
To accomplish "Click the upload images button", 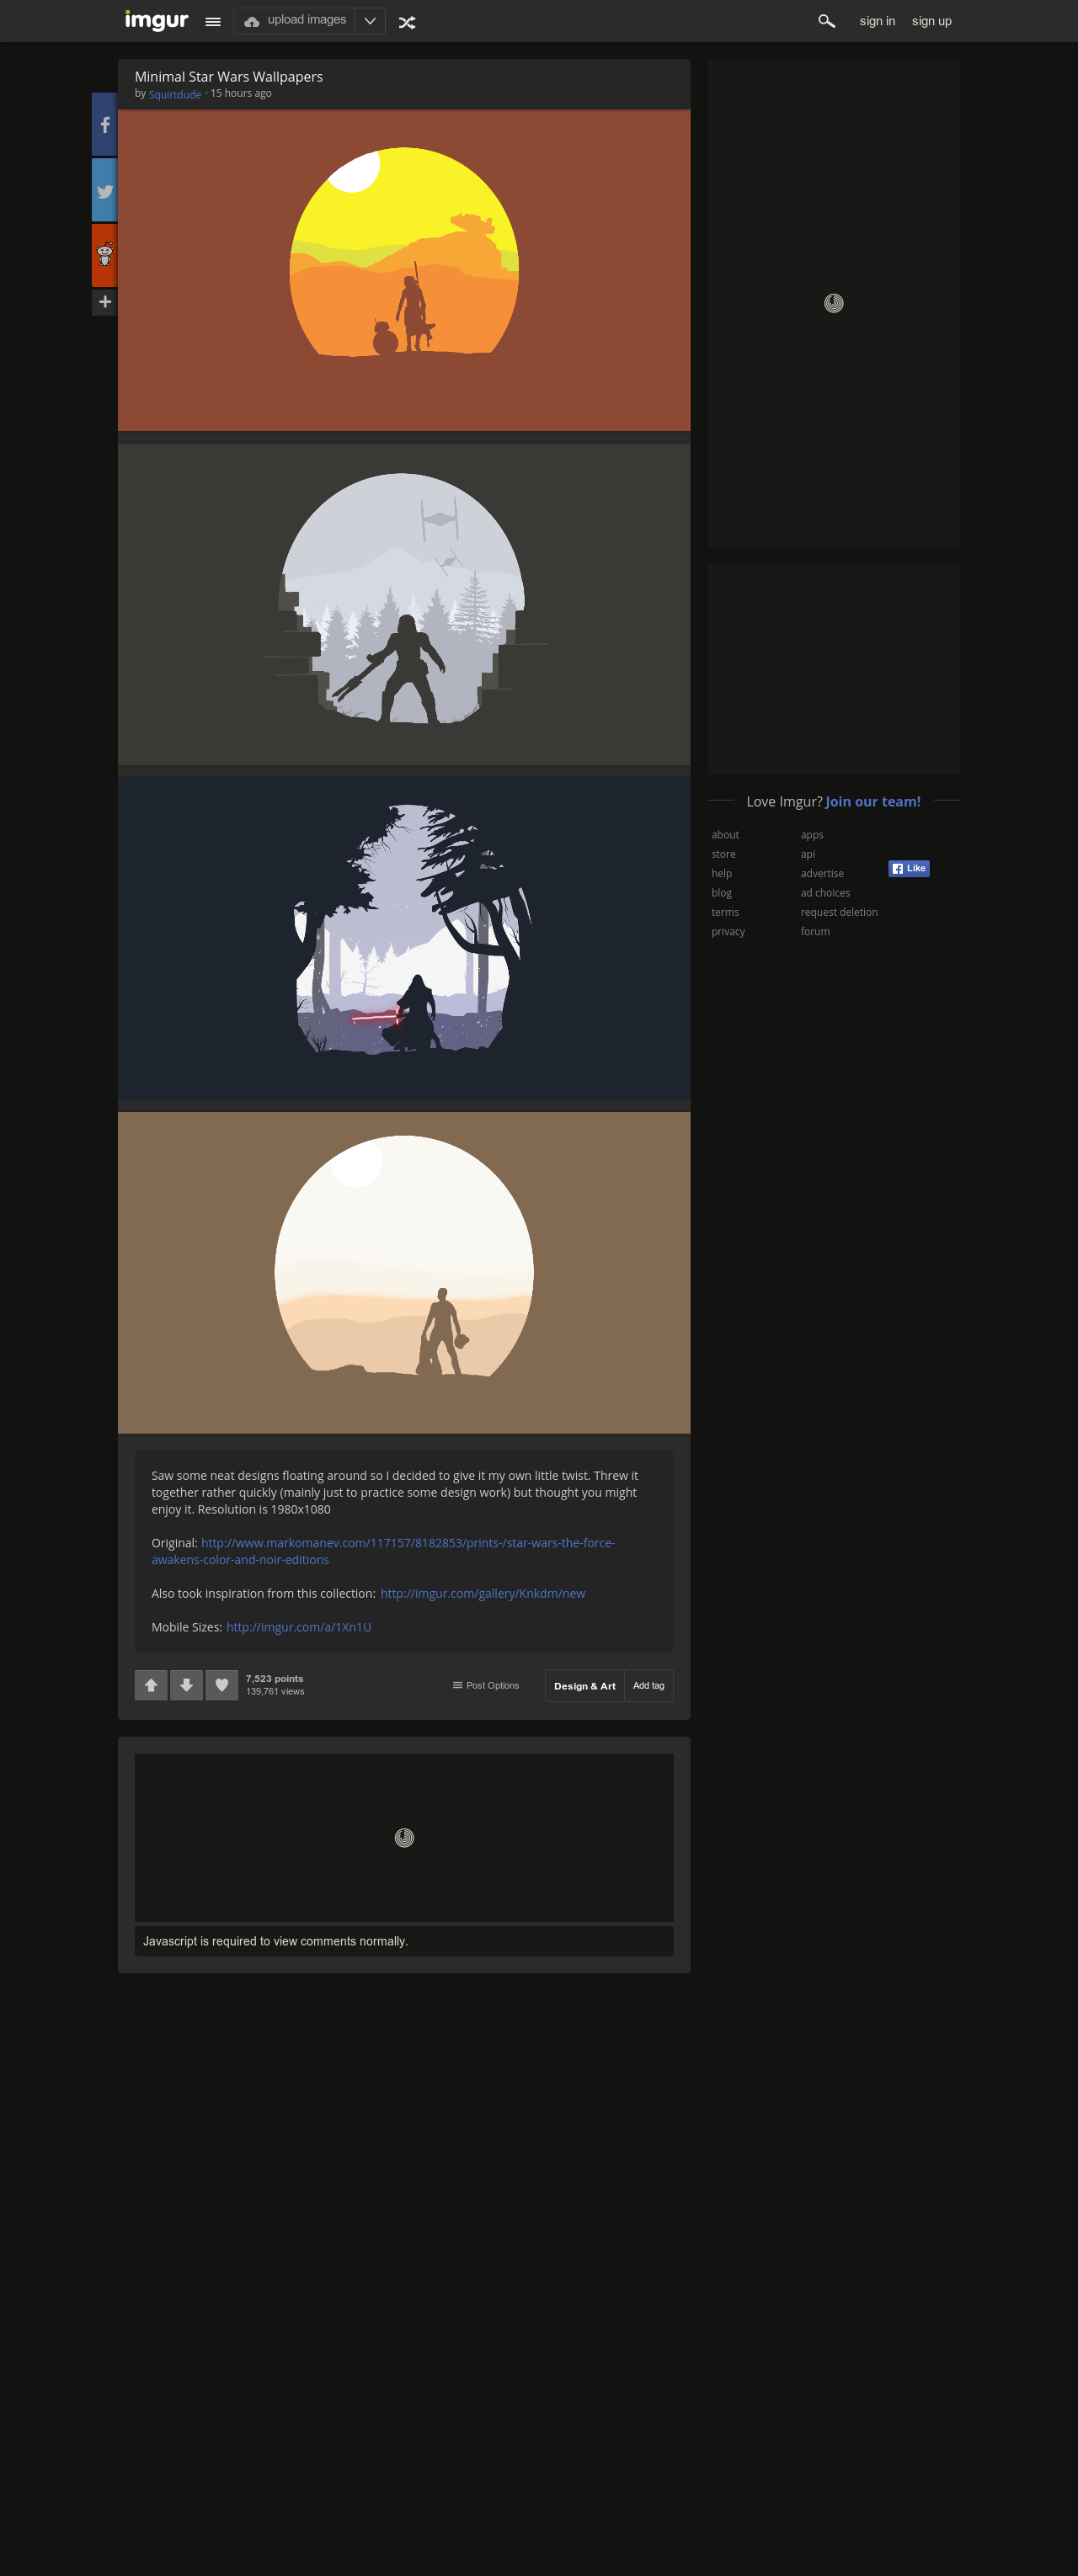I will [295, 20].
